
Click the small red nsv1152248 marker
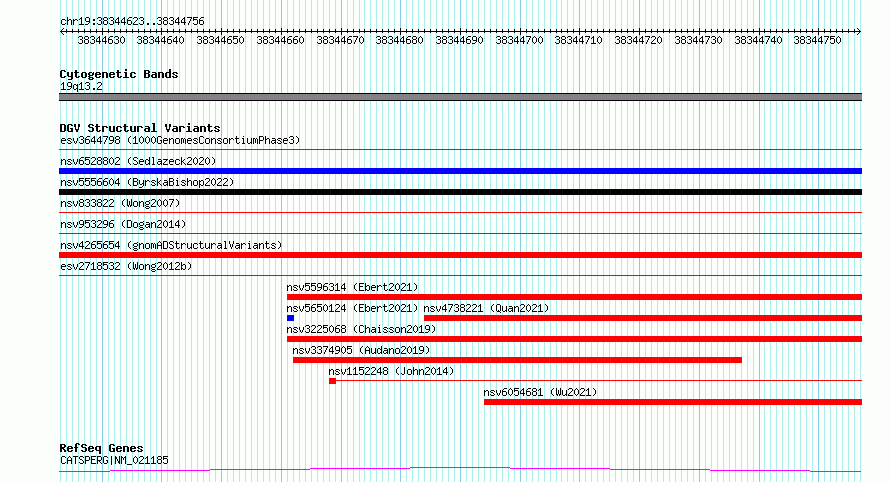[x=333, y=381]
